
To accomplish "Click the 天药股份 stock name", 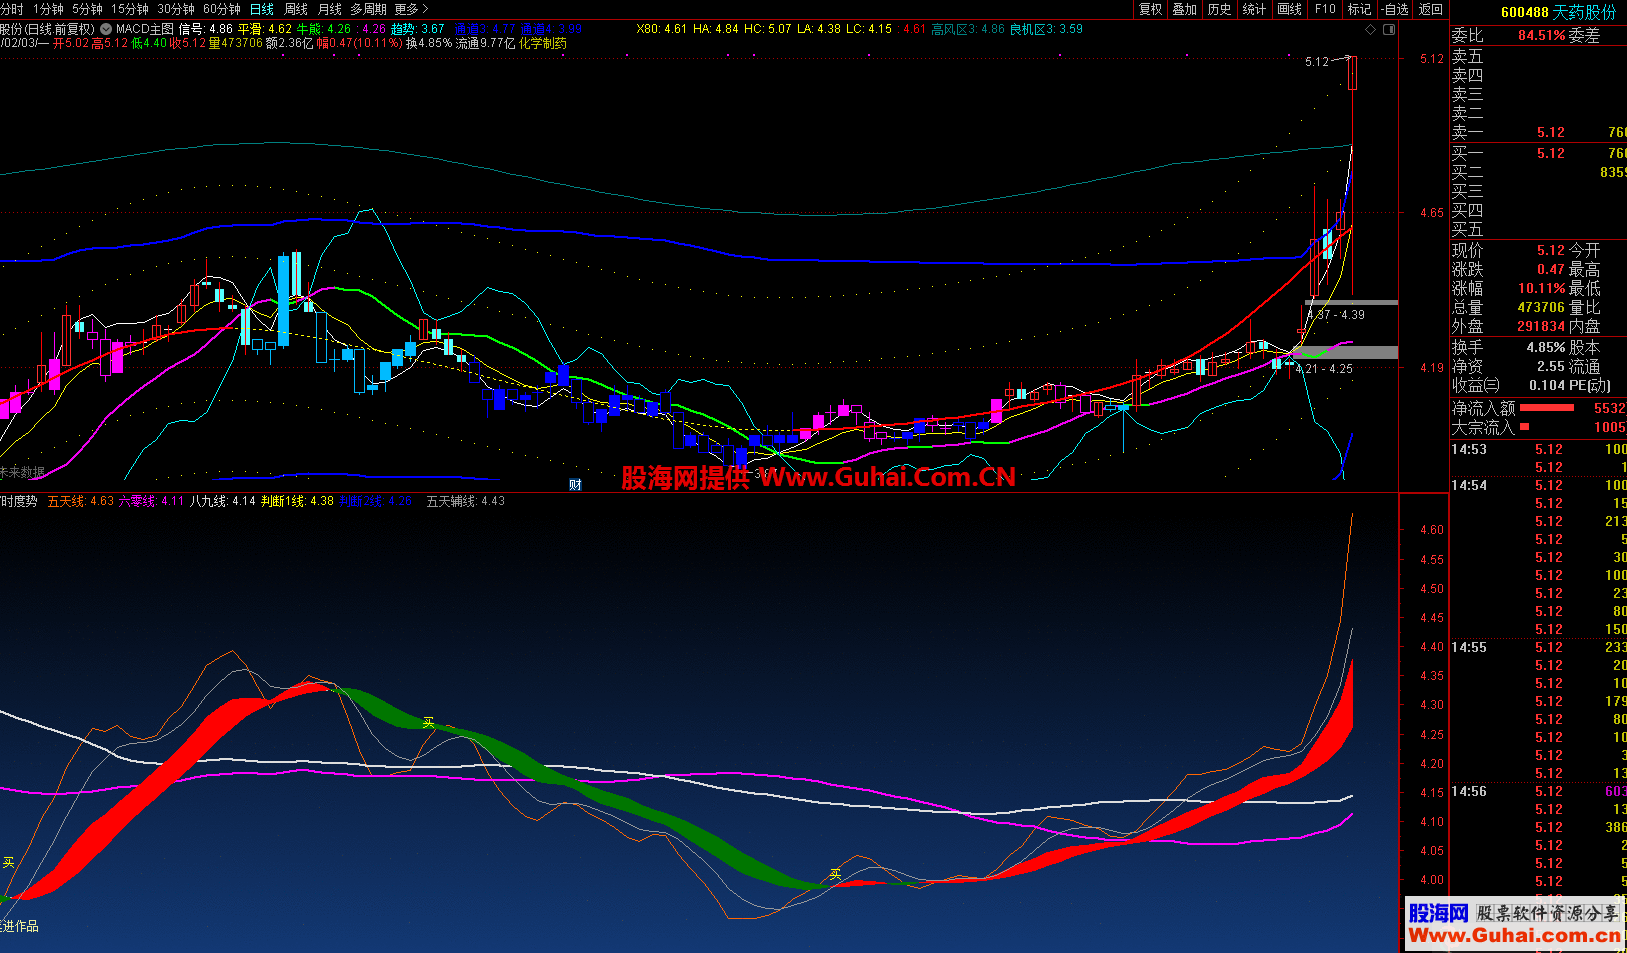I will (1584, 12).
